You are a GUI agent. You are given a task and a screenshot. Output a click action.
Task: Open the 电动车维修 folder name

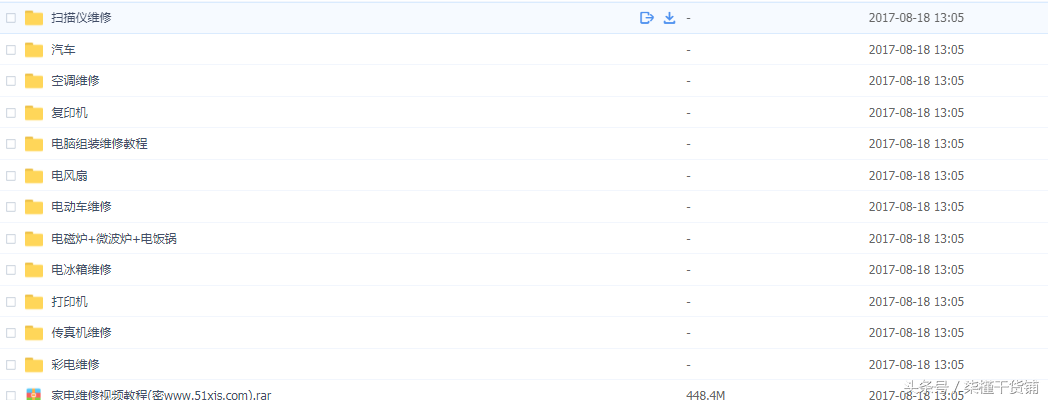[82, 207]
